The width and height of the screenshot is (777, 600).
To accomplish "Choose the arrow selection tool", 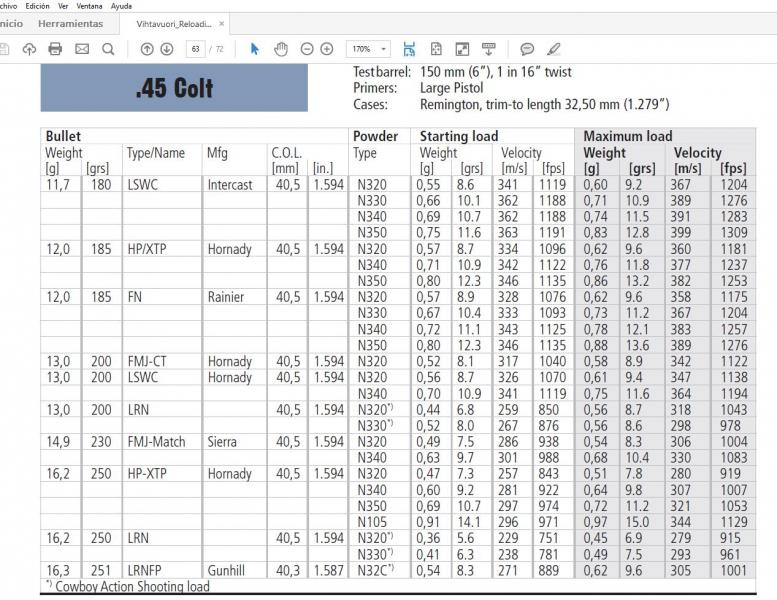I will click(x=255, y=49).
